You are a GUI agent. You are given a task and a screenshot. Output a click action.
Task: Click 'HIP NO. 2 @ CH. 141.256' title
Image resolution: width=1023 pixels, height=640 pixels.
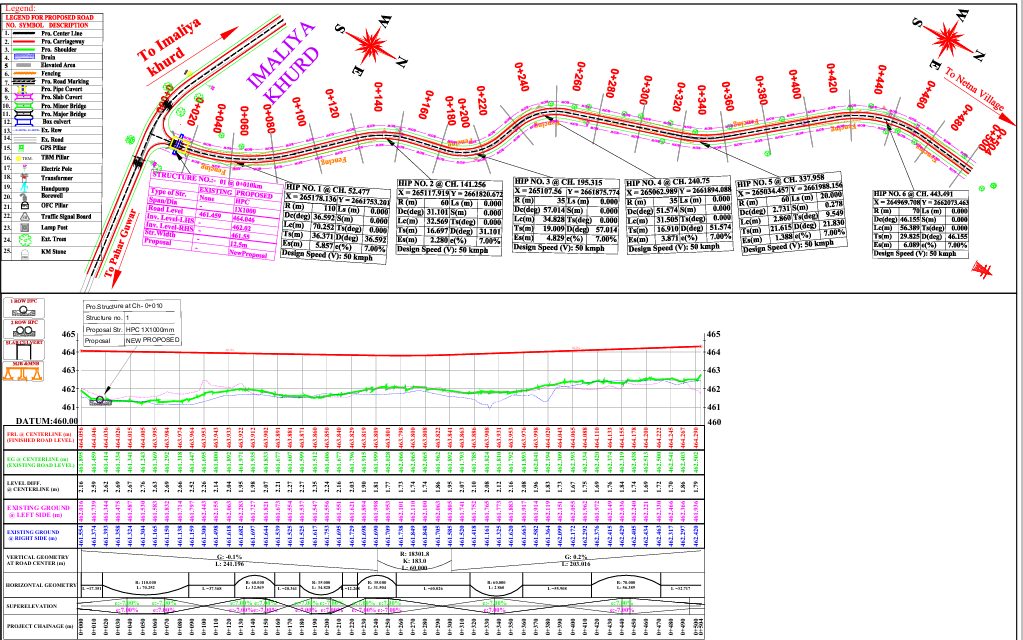442,184
